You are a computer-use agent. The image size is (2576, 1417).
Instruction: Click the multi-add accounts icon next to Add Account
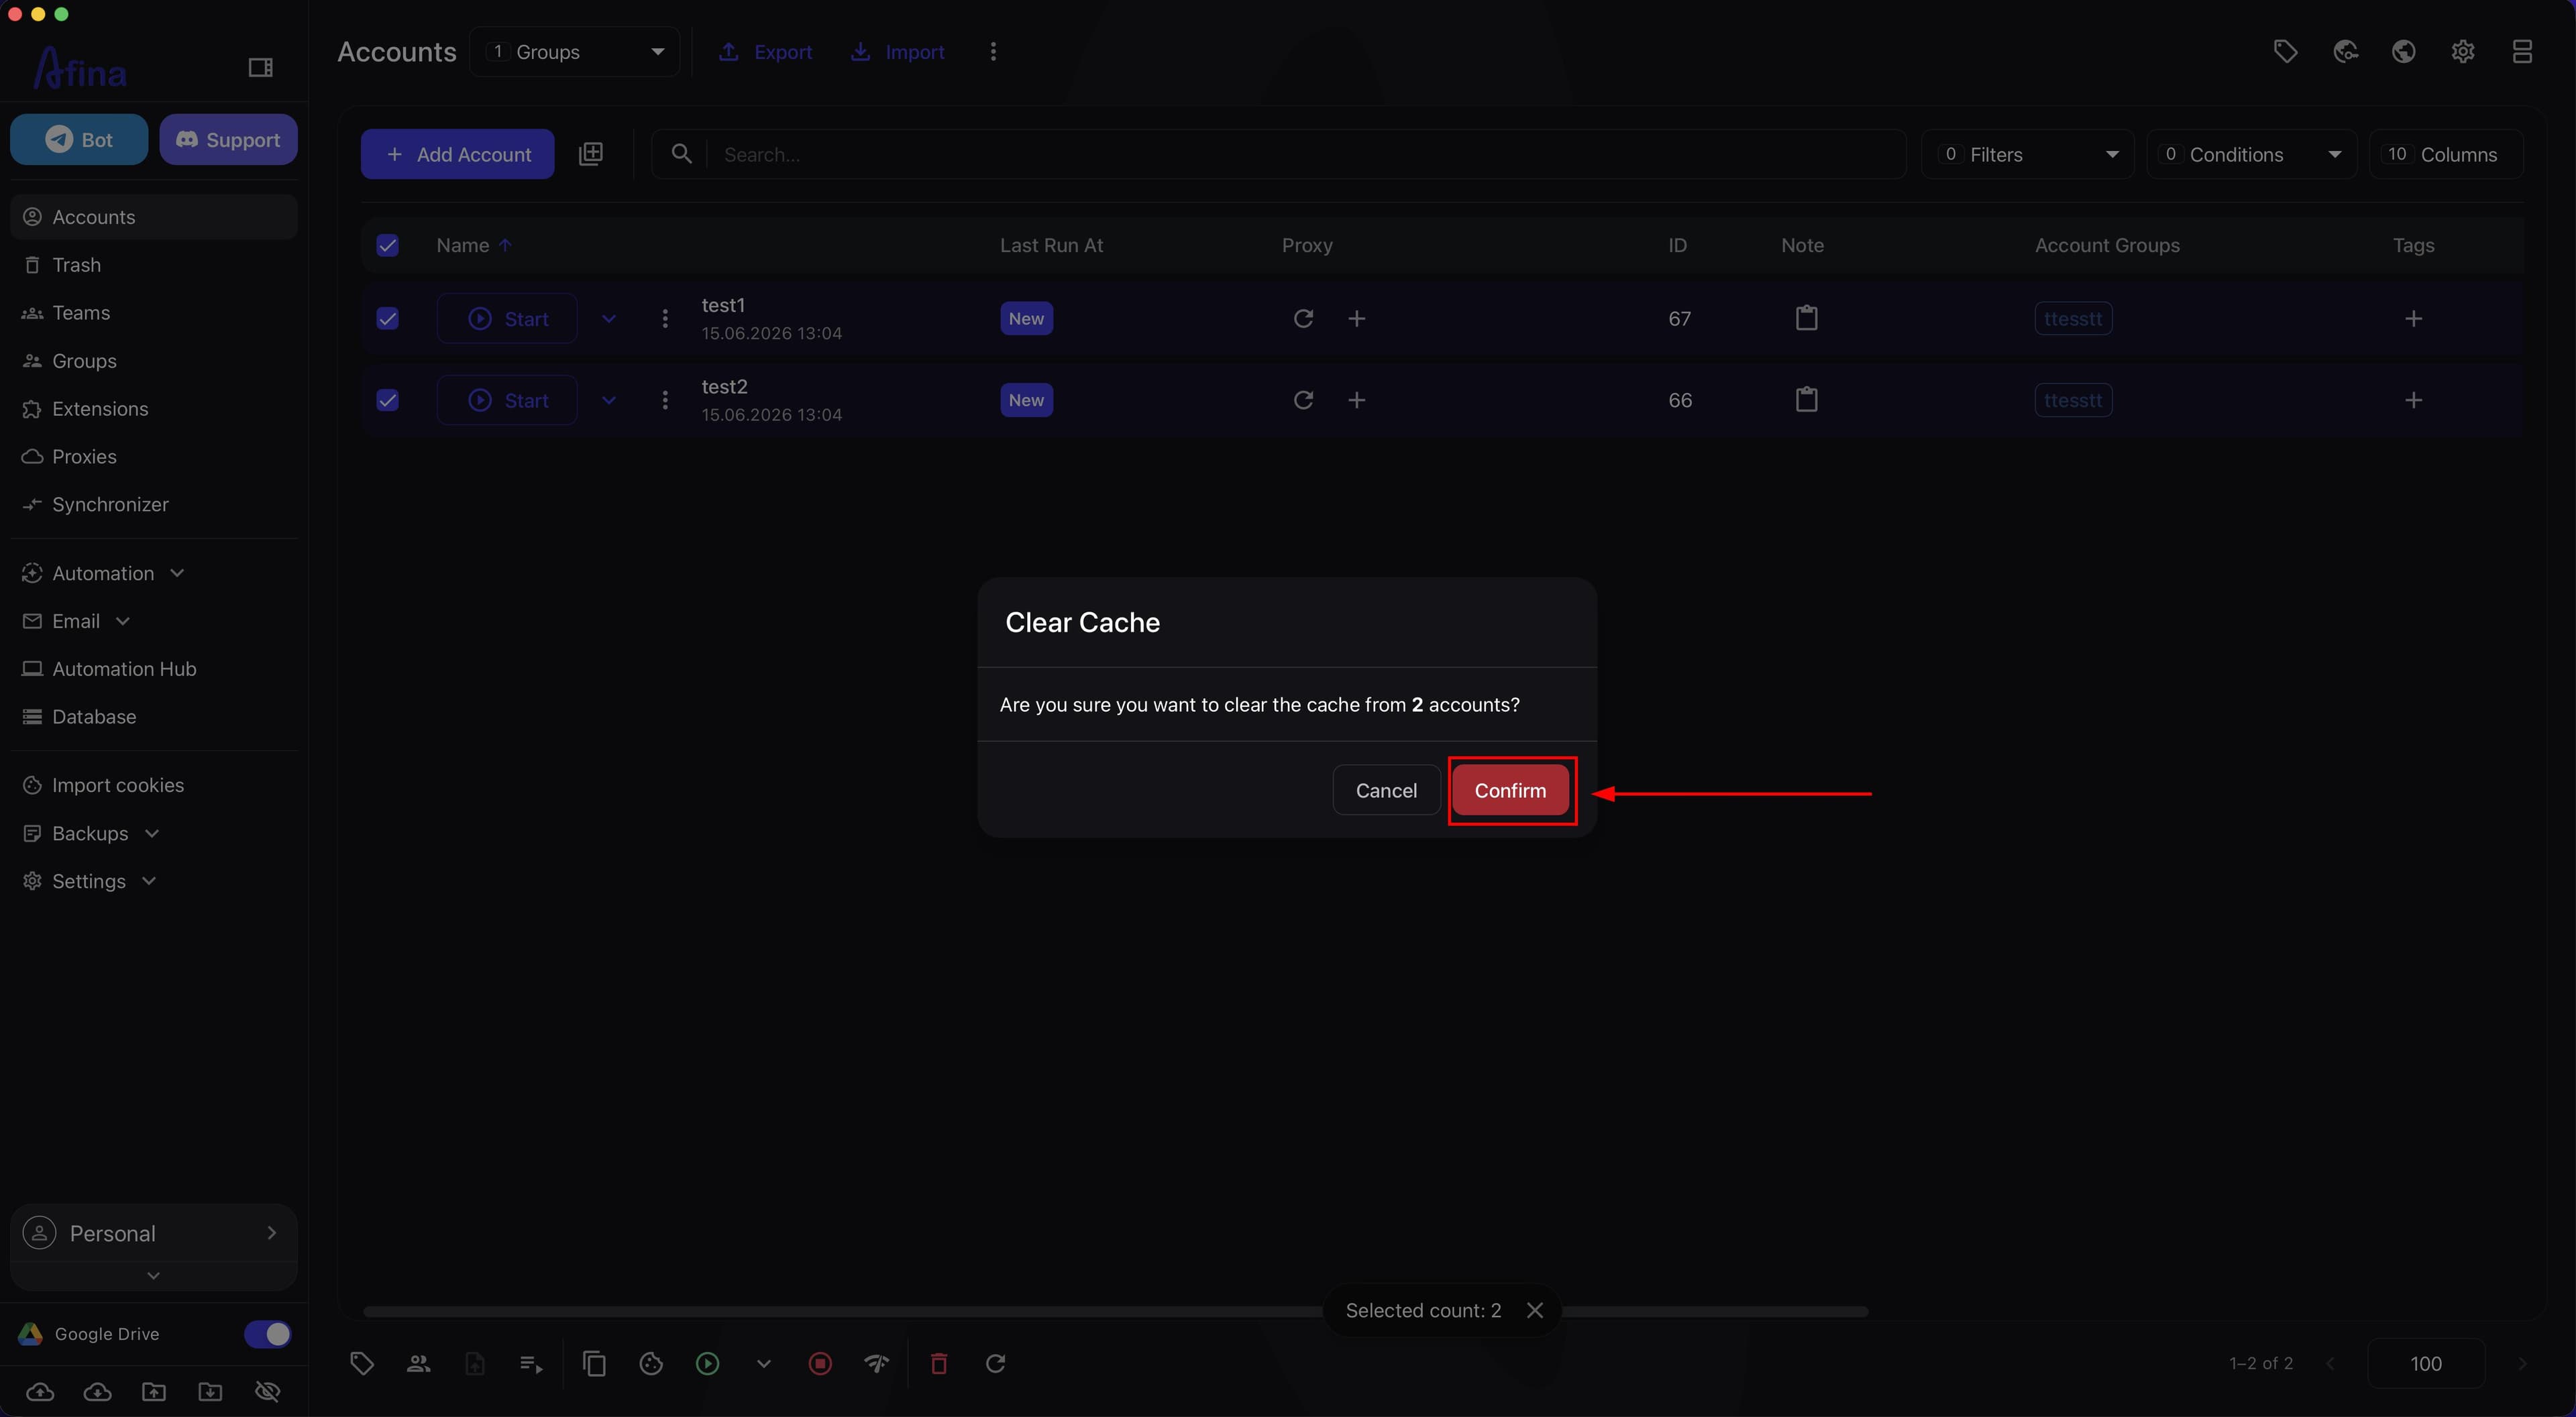pyautogui.click(x=591, y=154)
